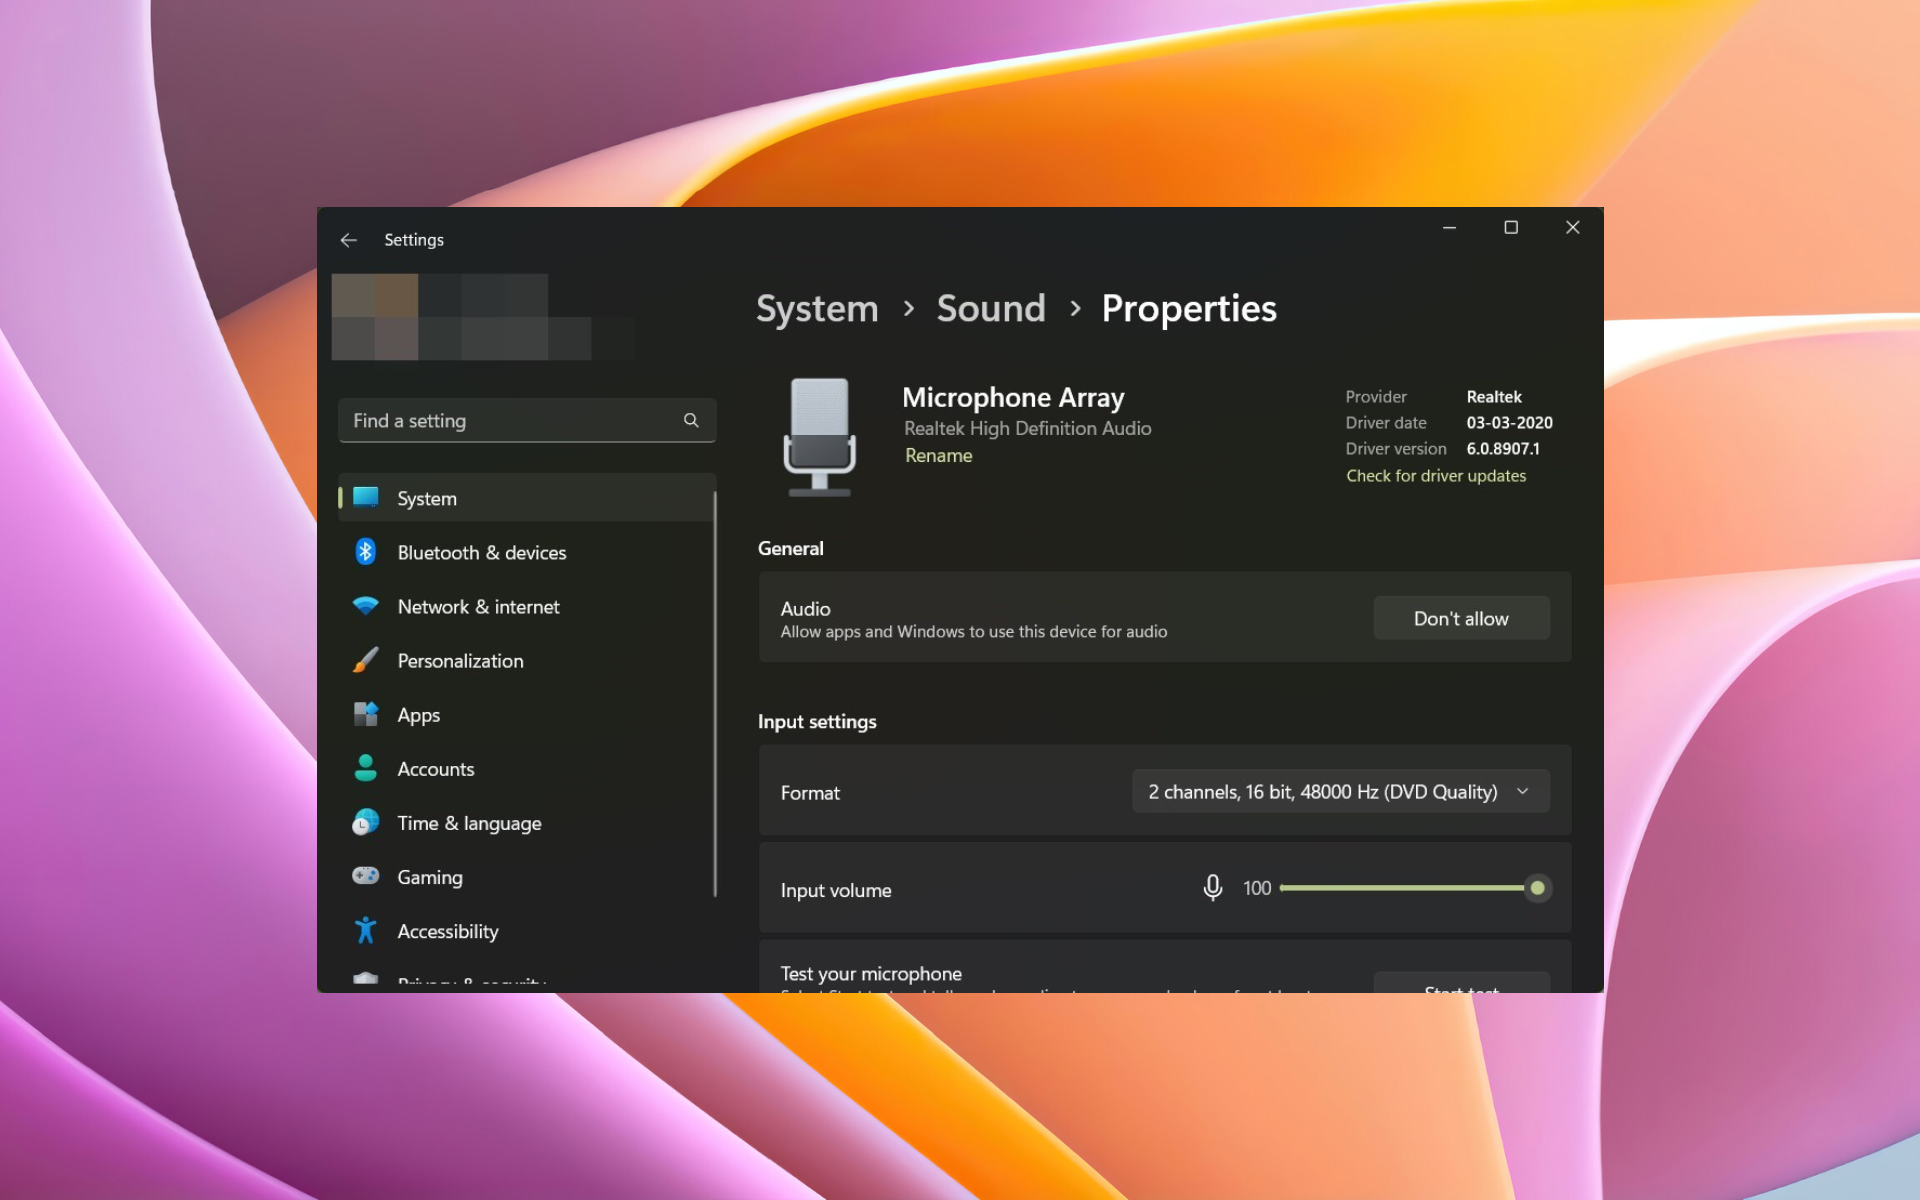This screenshot has height=1200, width=1920.
Task: Click the Network wifi icon
Action: [366, 606]
